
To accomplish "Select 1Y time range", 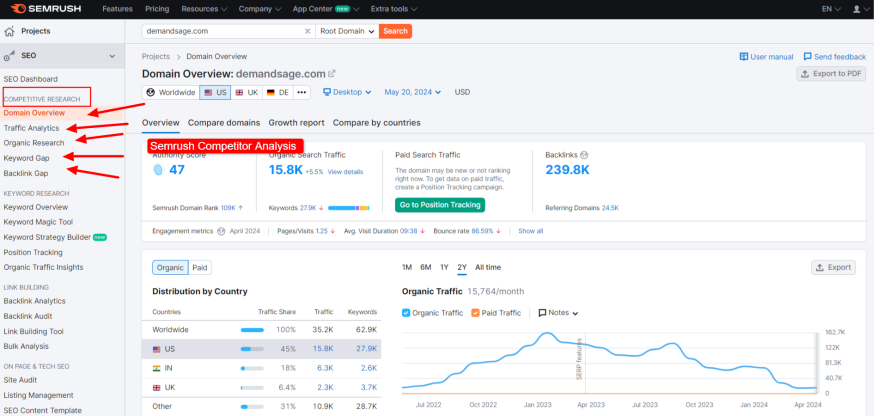I will pyautogui.click(x=444, y=267).
